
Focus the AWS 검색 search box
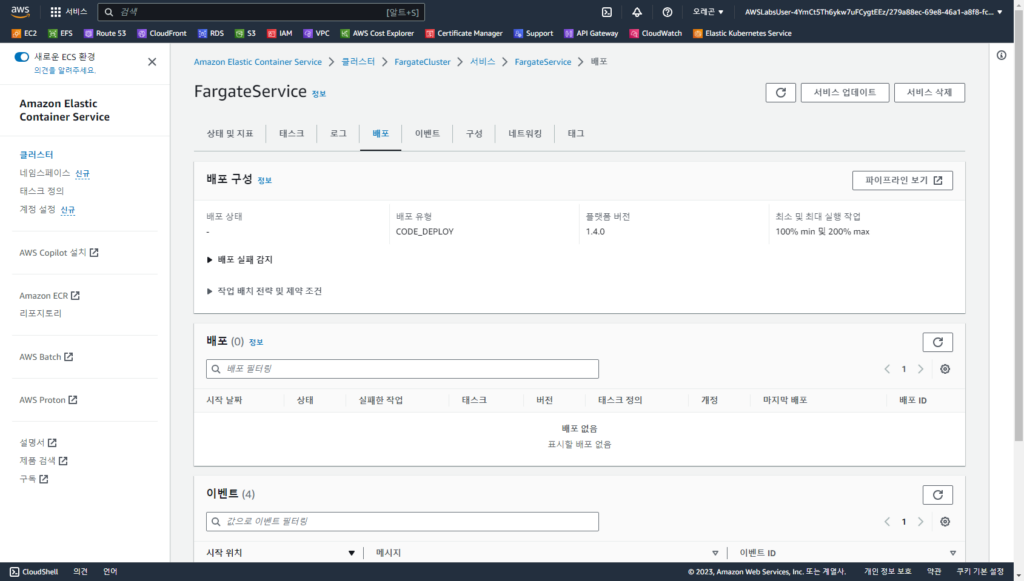click(261, 12)
